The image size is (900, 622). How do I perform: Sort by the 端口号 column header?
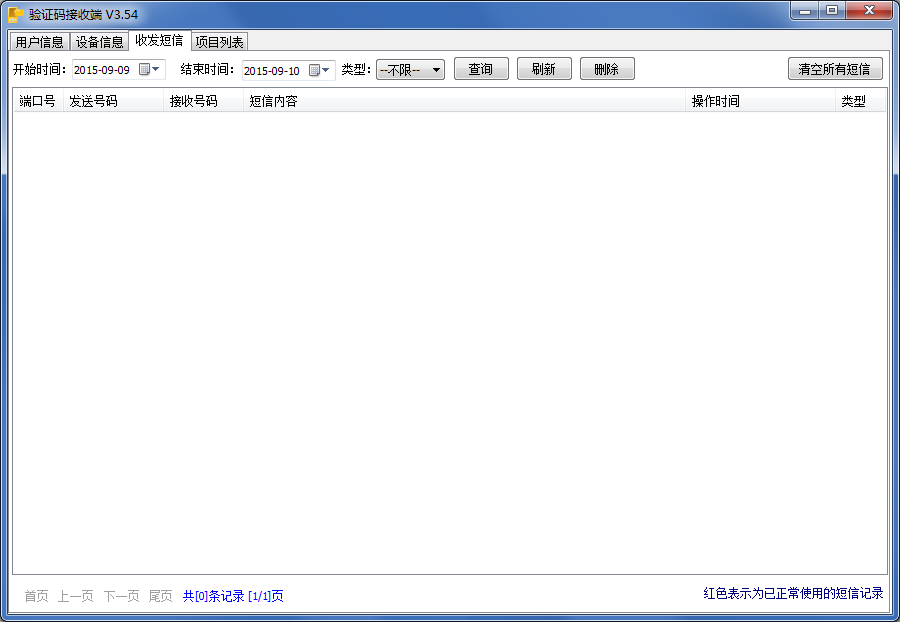coord(37,101)
